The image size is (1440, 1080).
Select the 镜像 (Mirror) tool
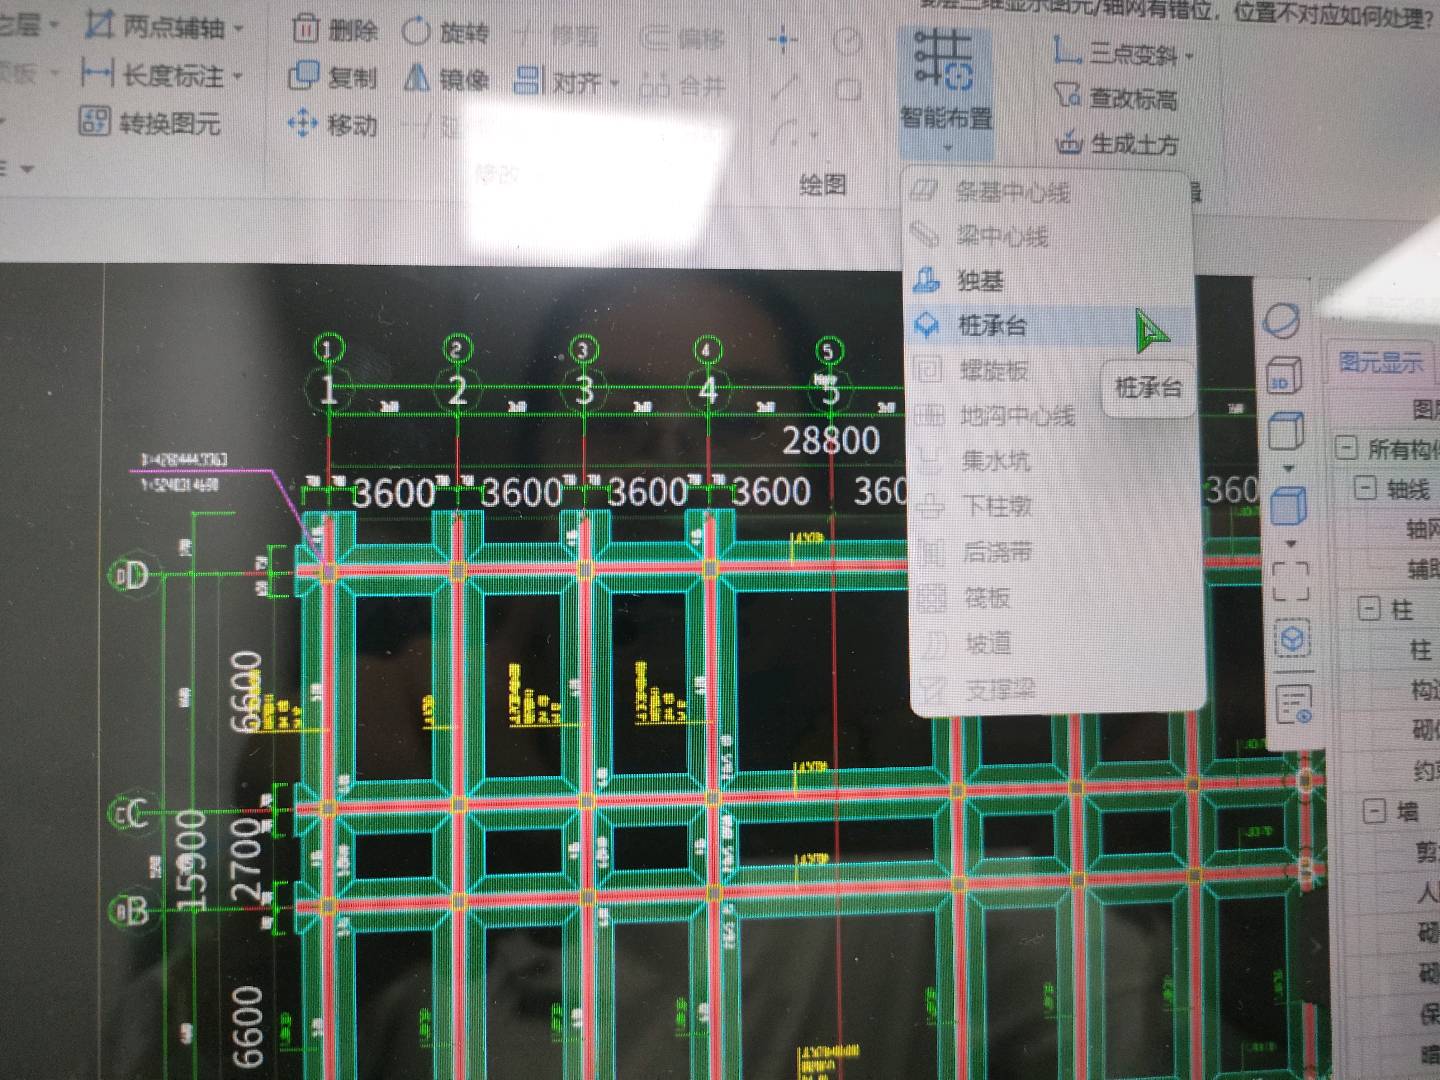pos(446,78)
